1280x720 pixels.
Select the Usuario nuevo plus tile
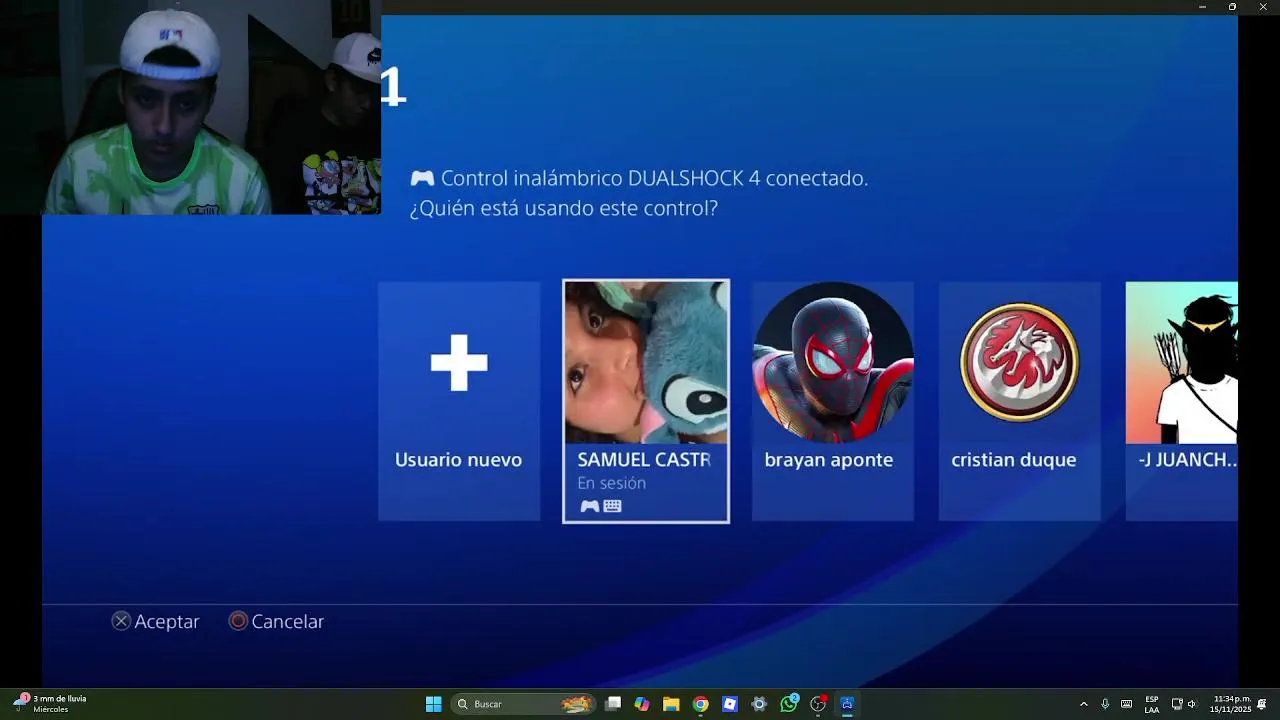459,401
